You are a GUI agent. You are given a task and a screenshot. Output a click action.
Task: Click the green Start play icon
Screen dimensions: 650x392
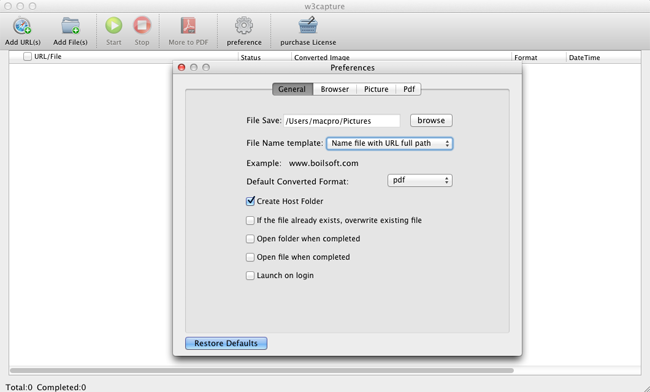(113, 25)
